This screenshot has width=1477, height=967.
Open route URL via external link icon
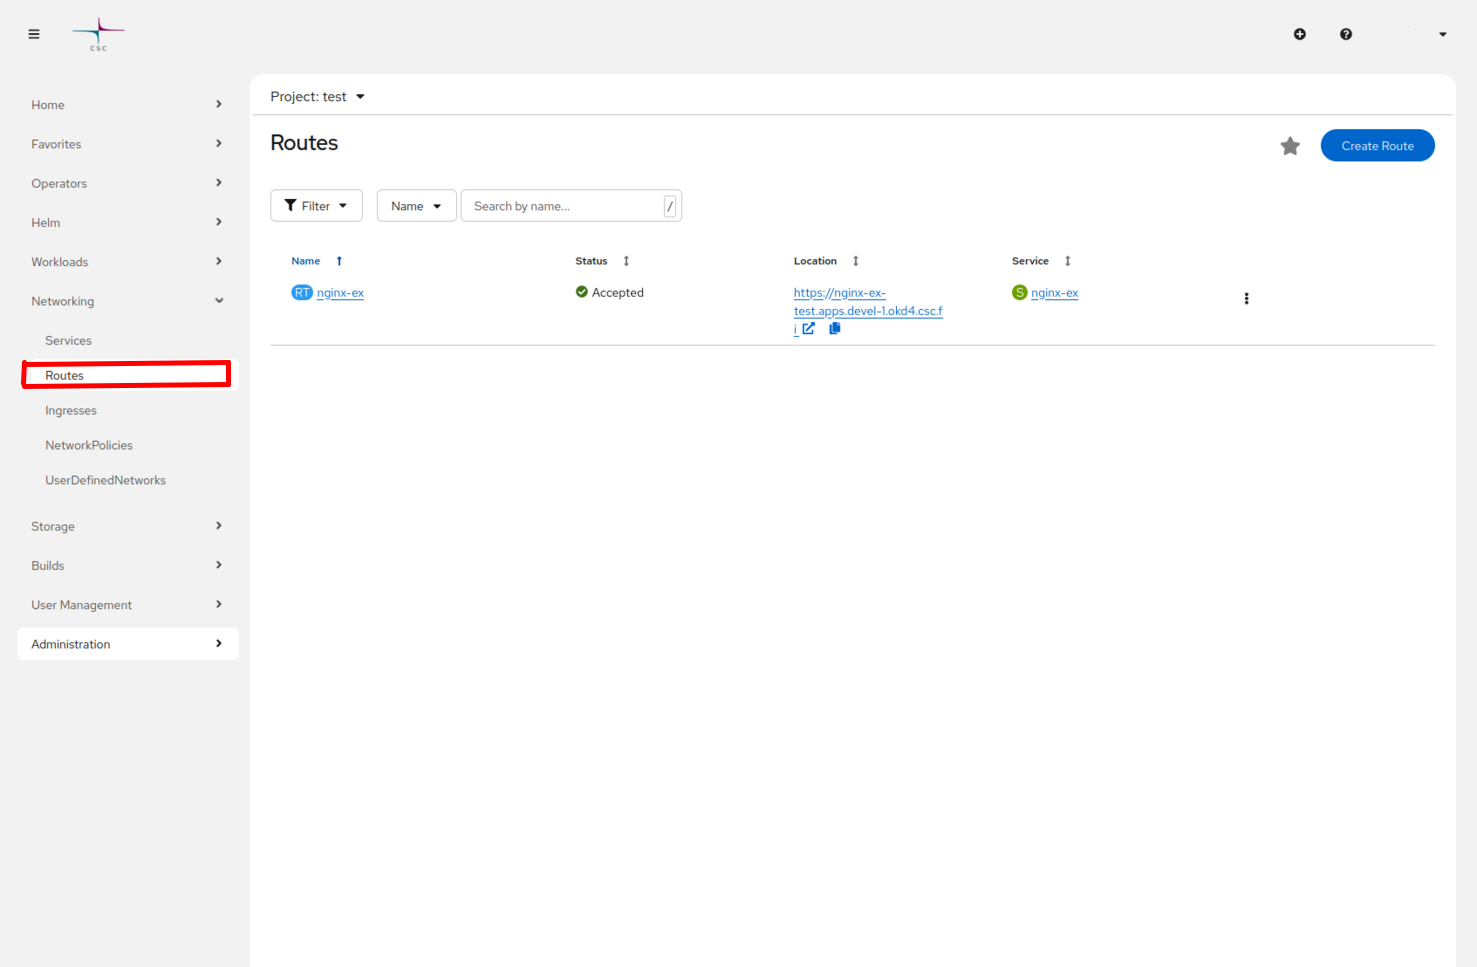(x=809, y=328)
